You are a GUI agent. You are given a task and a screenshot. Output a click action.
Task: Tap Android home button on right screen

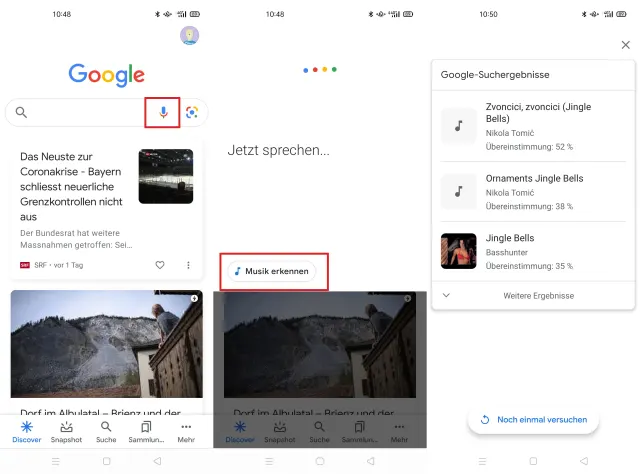tap(533, 461)
